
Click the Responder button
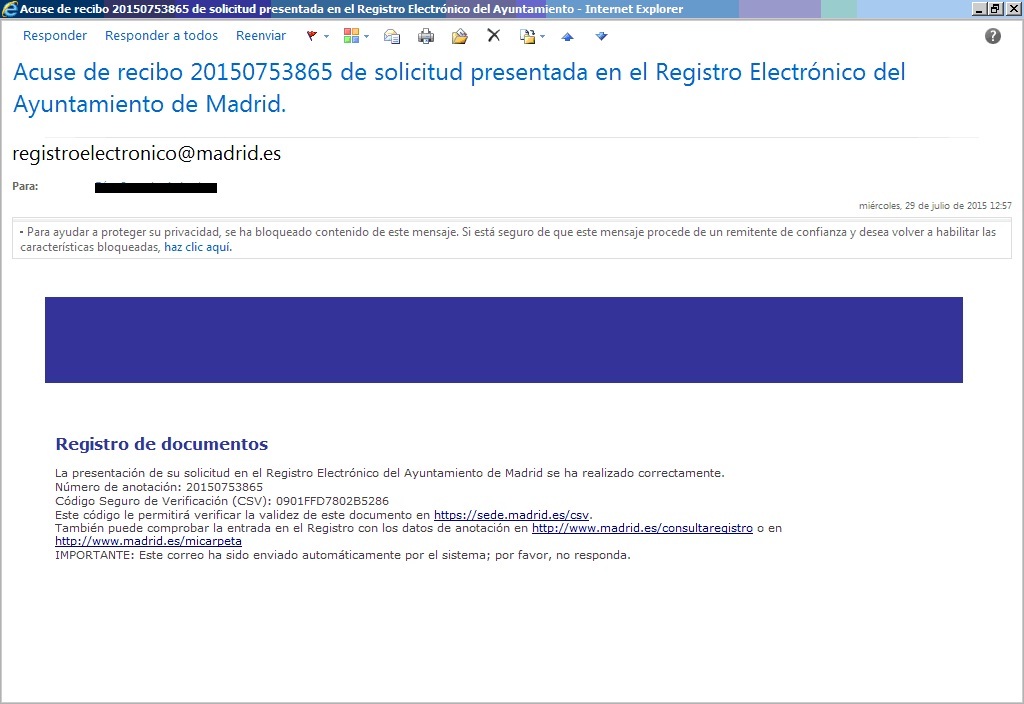coord(55,36)
